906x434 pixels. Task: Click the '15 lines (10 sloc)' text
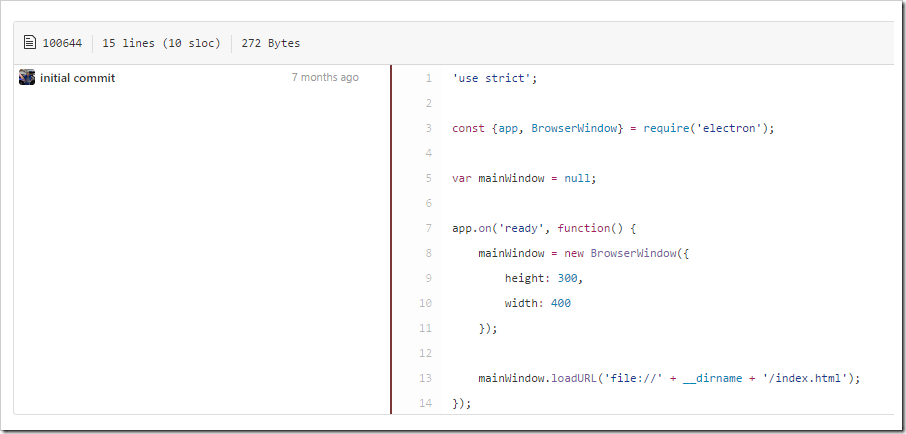161,43
